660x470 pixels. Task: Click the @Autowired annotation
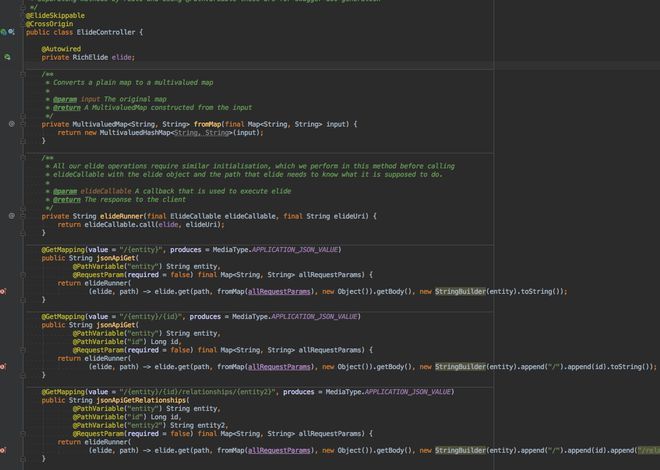[x=61, y=49]
